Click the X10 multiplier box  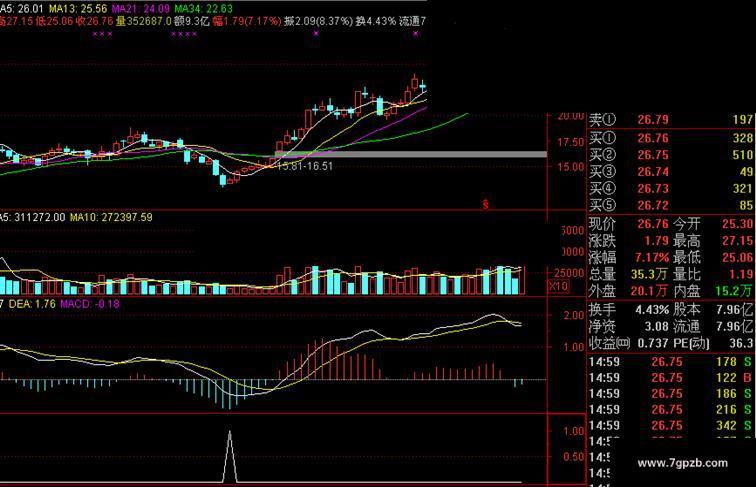558,286
